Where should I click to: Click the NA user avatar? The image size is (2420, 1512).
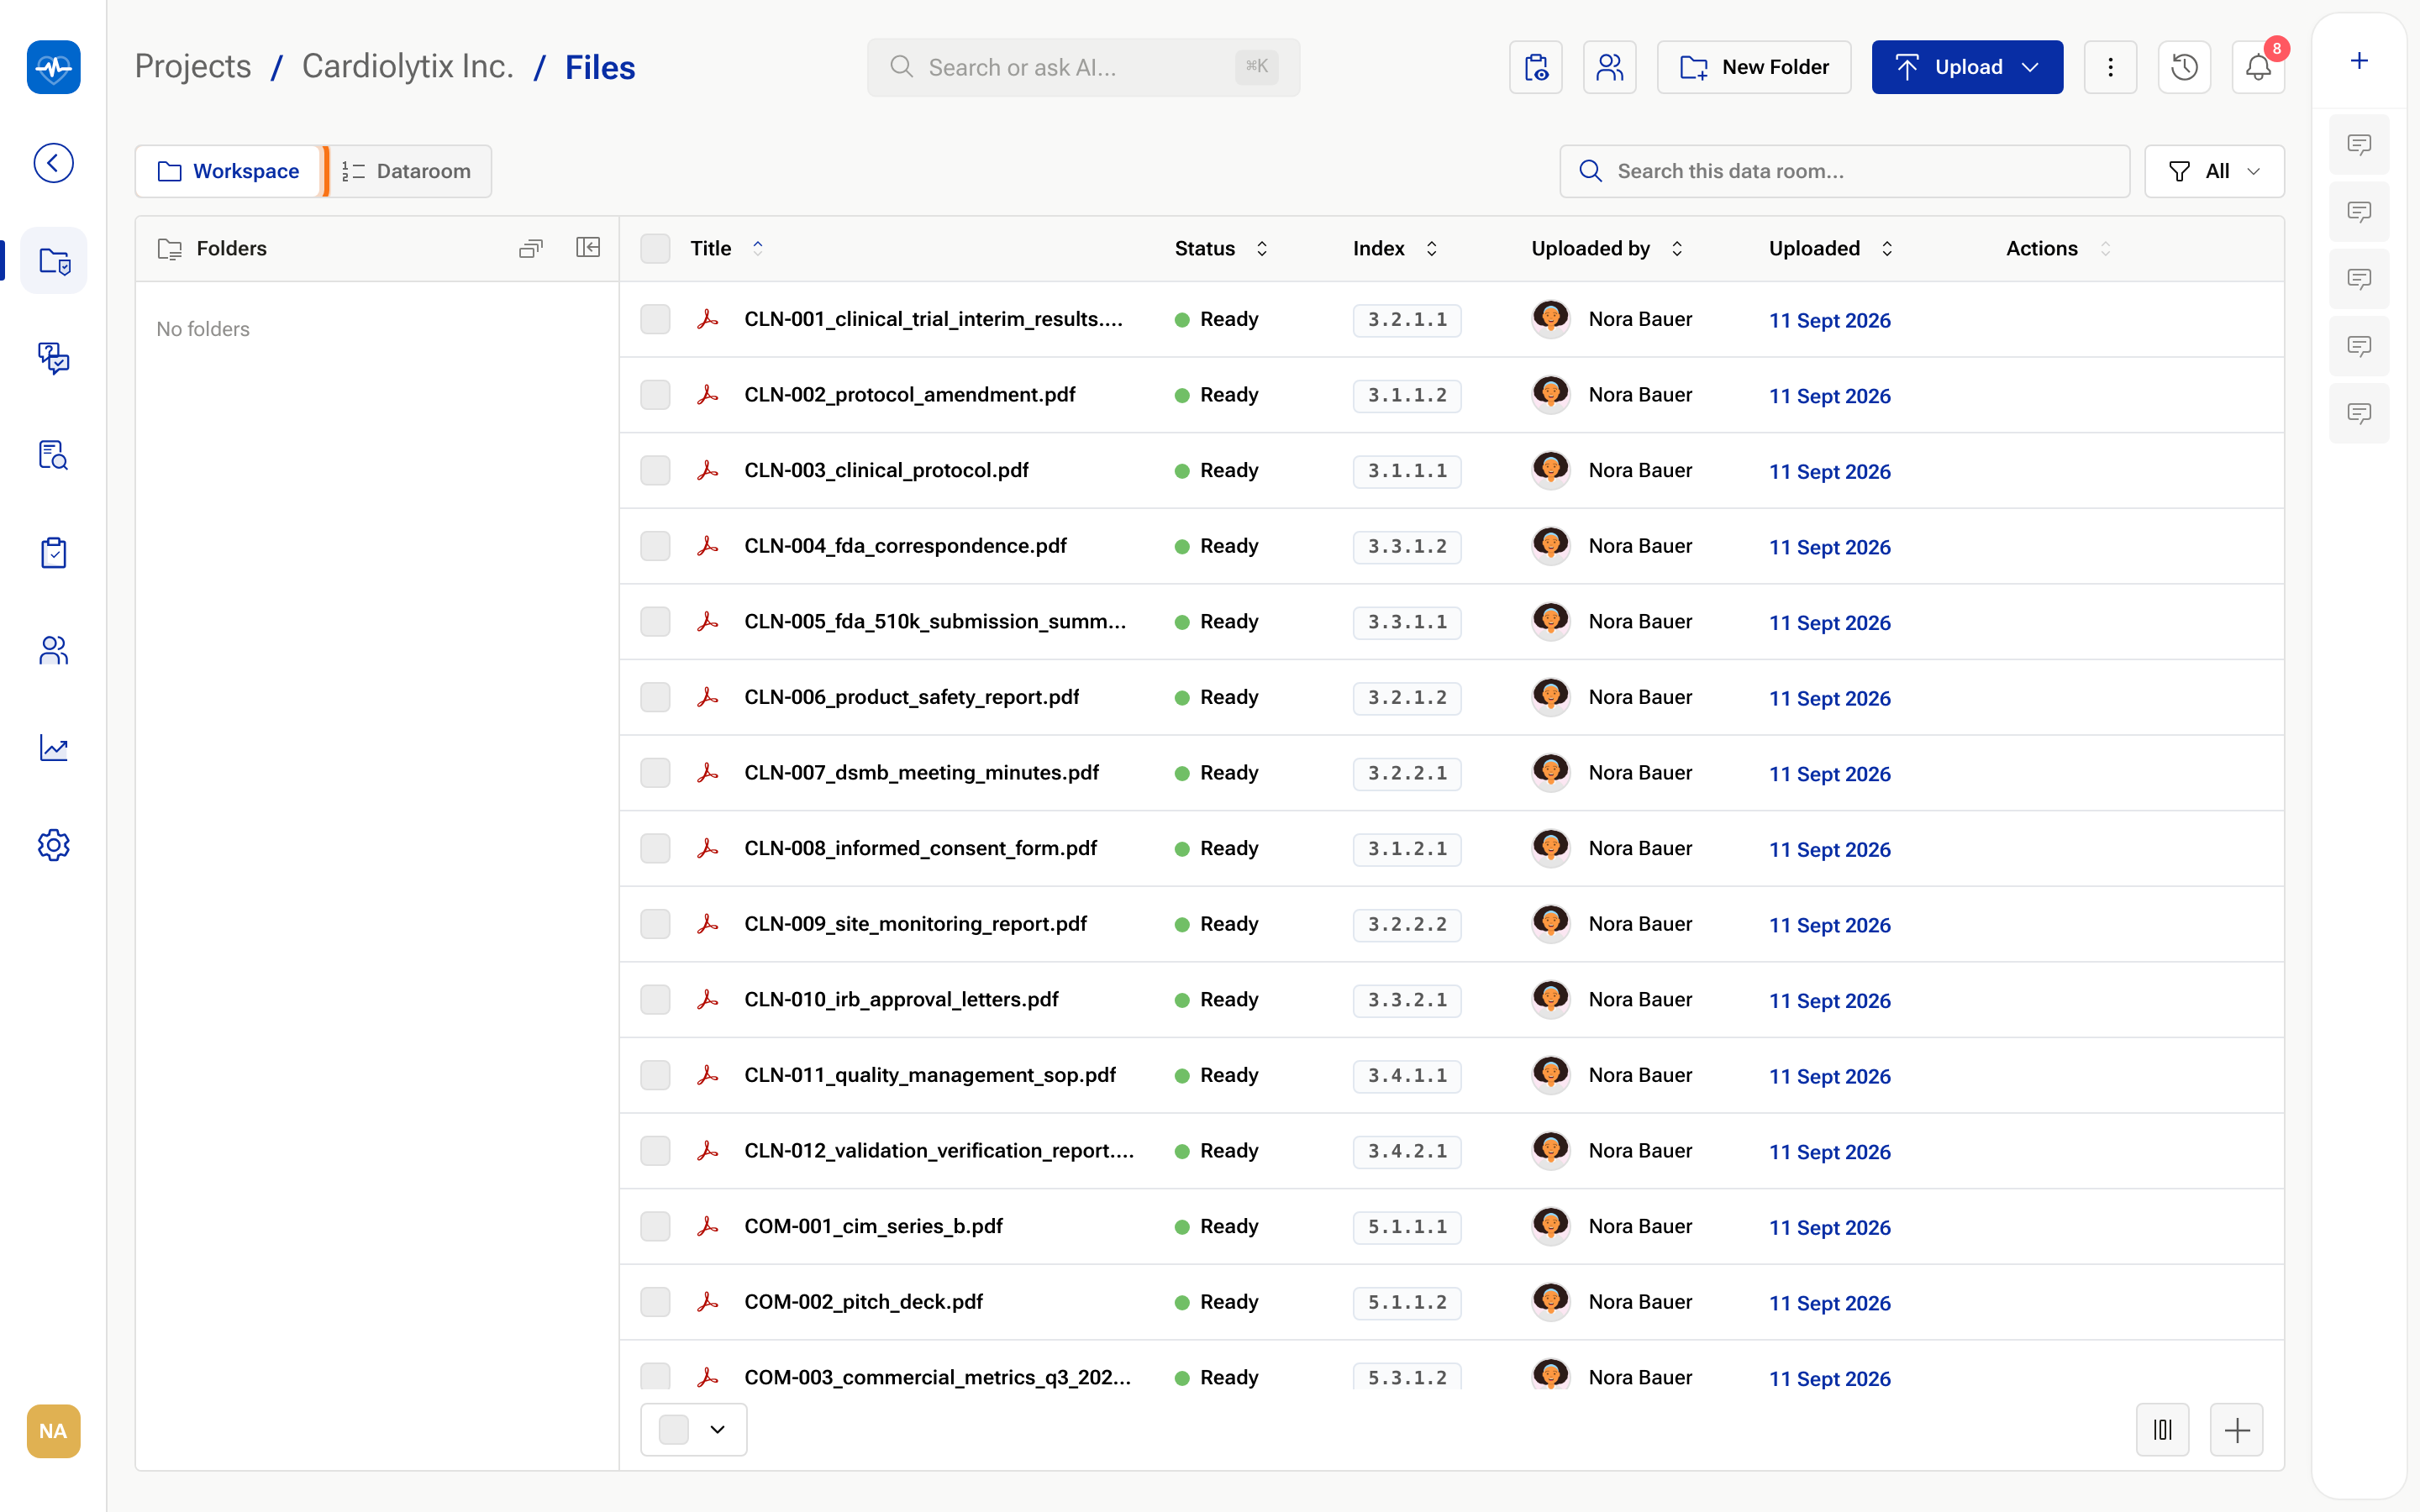[x=54, y=1431]
